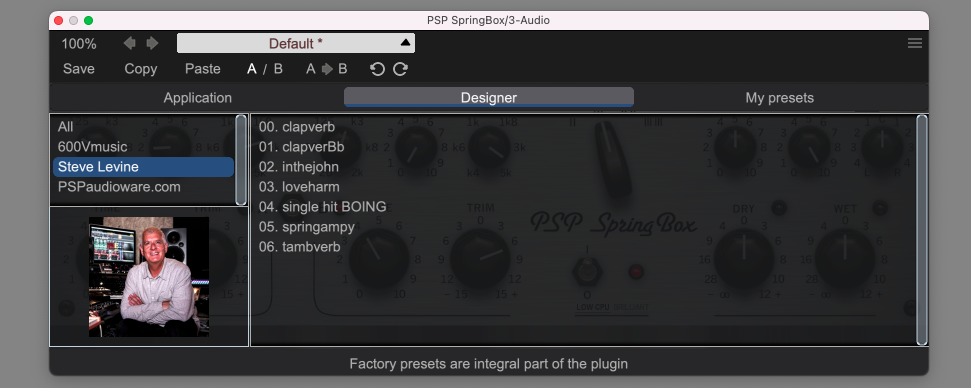Click the designer list scrollbar
Image resolution: width=971 pixels, height=388 pixels.
241,160
